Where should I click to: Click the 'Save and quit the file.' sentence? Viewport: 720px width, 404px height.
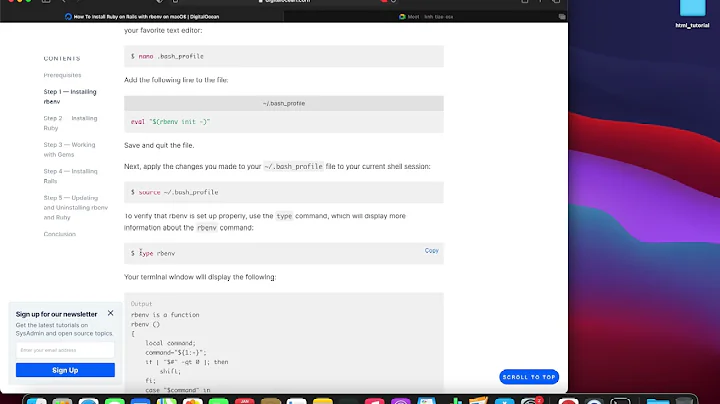(x=159, y=145)
